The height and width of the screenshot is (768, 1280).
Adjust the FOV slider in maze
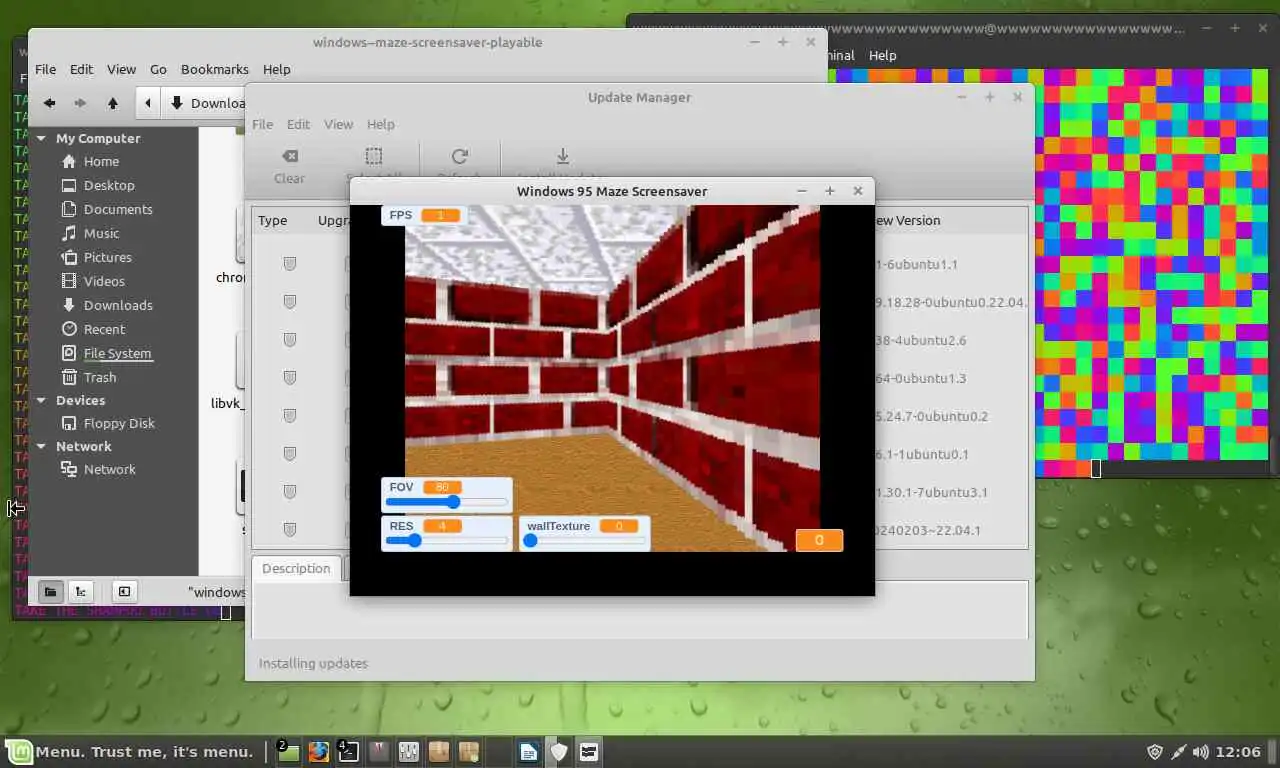pos(447,502)
